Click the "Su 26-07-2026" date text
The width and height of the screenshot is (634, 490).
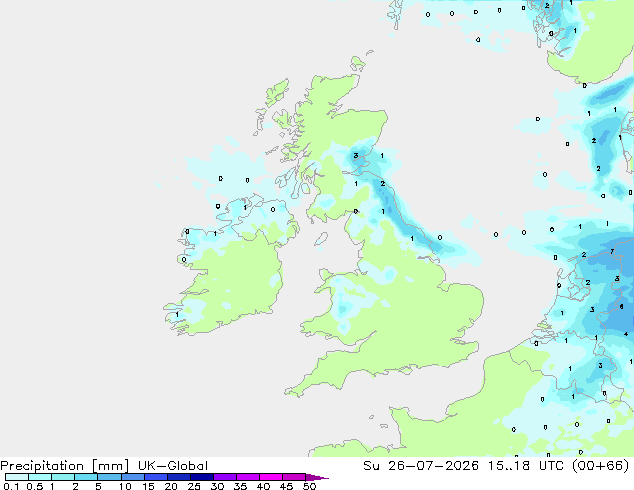[421, 466]
